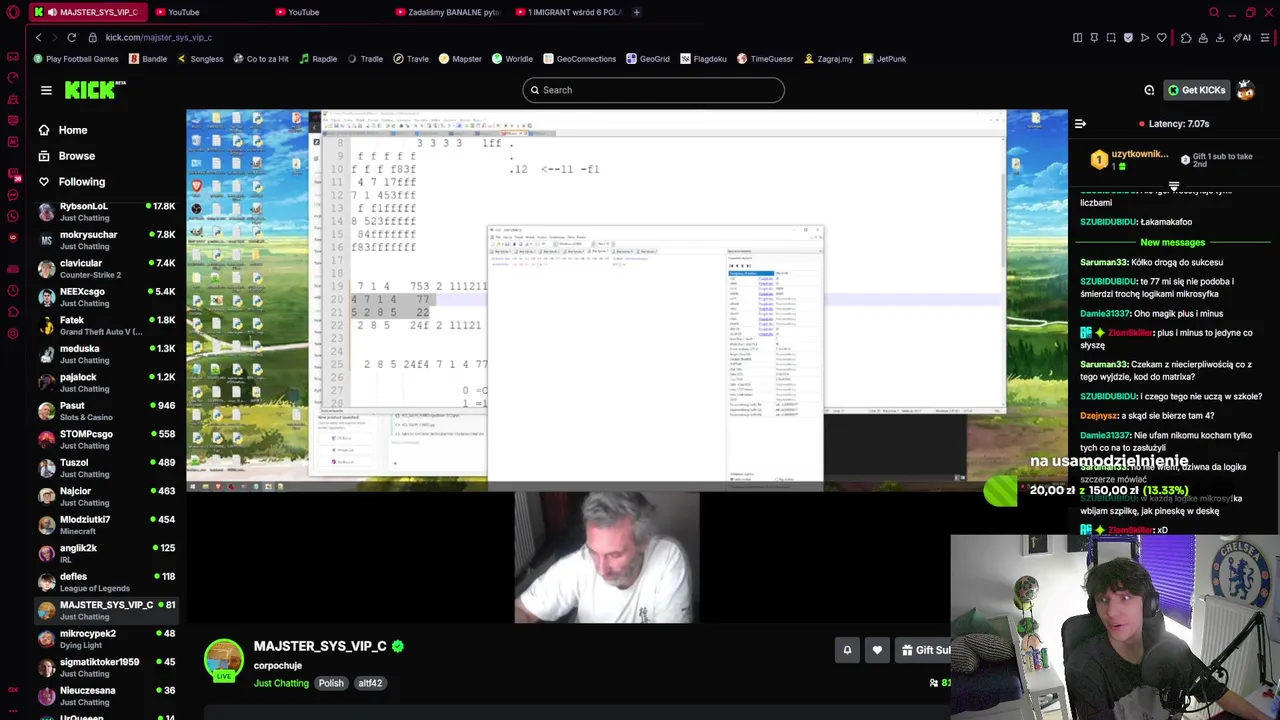
Task: Open Play Football Games bookmark
Action: pyautogui.click(x=75, y=59)
